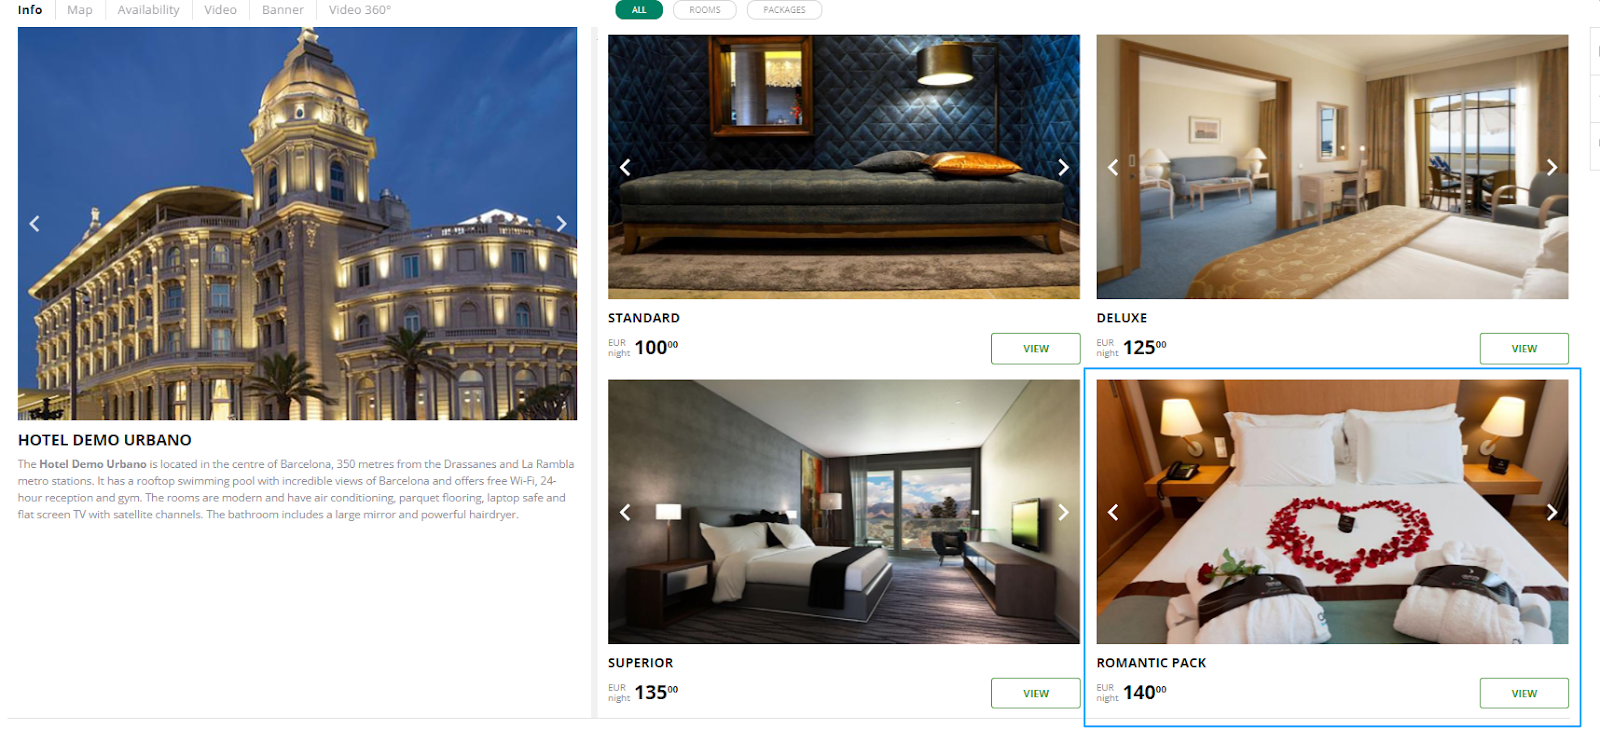Show next photo of Hotel Demo Urbano
The image size is (1600, 729).
tap(561, 224)
